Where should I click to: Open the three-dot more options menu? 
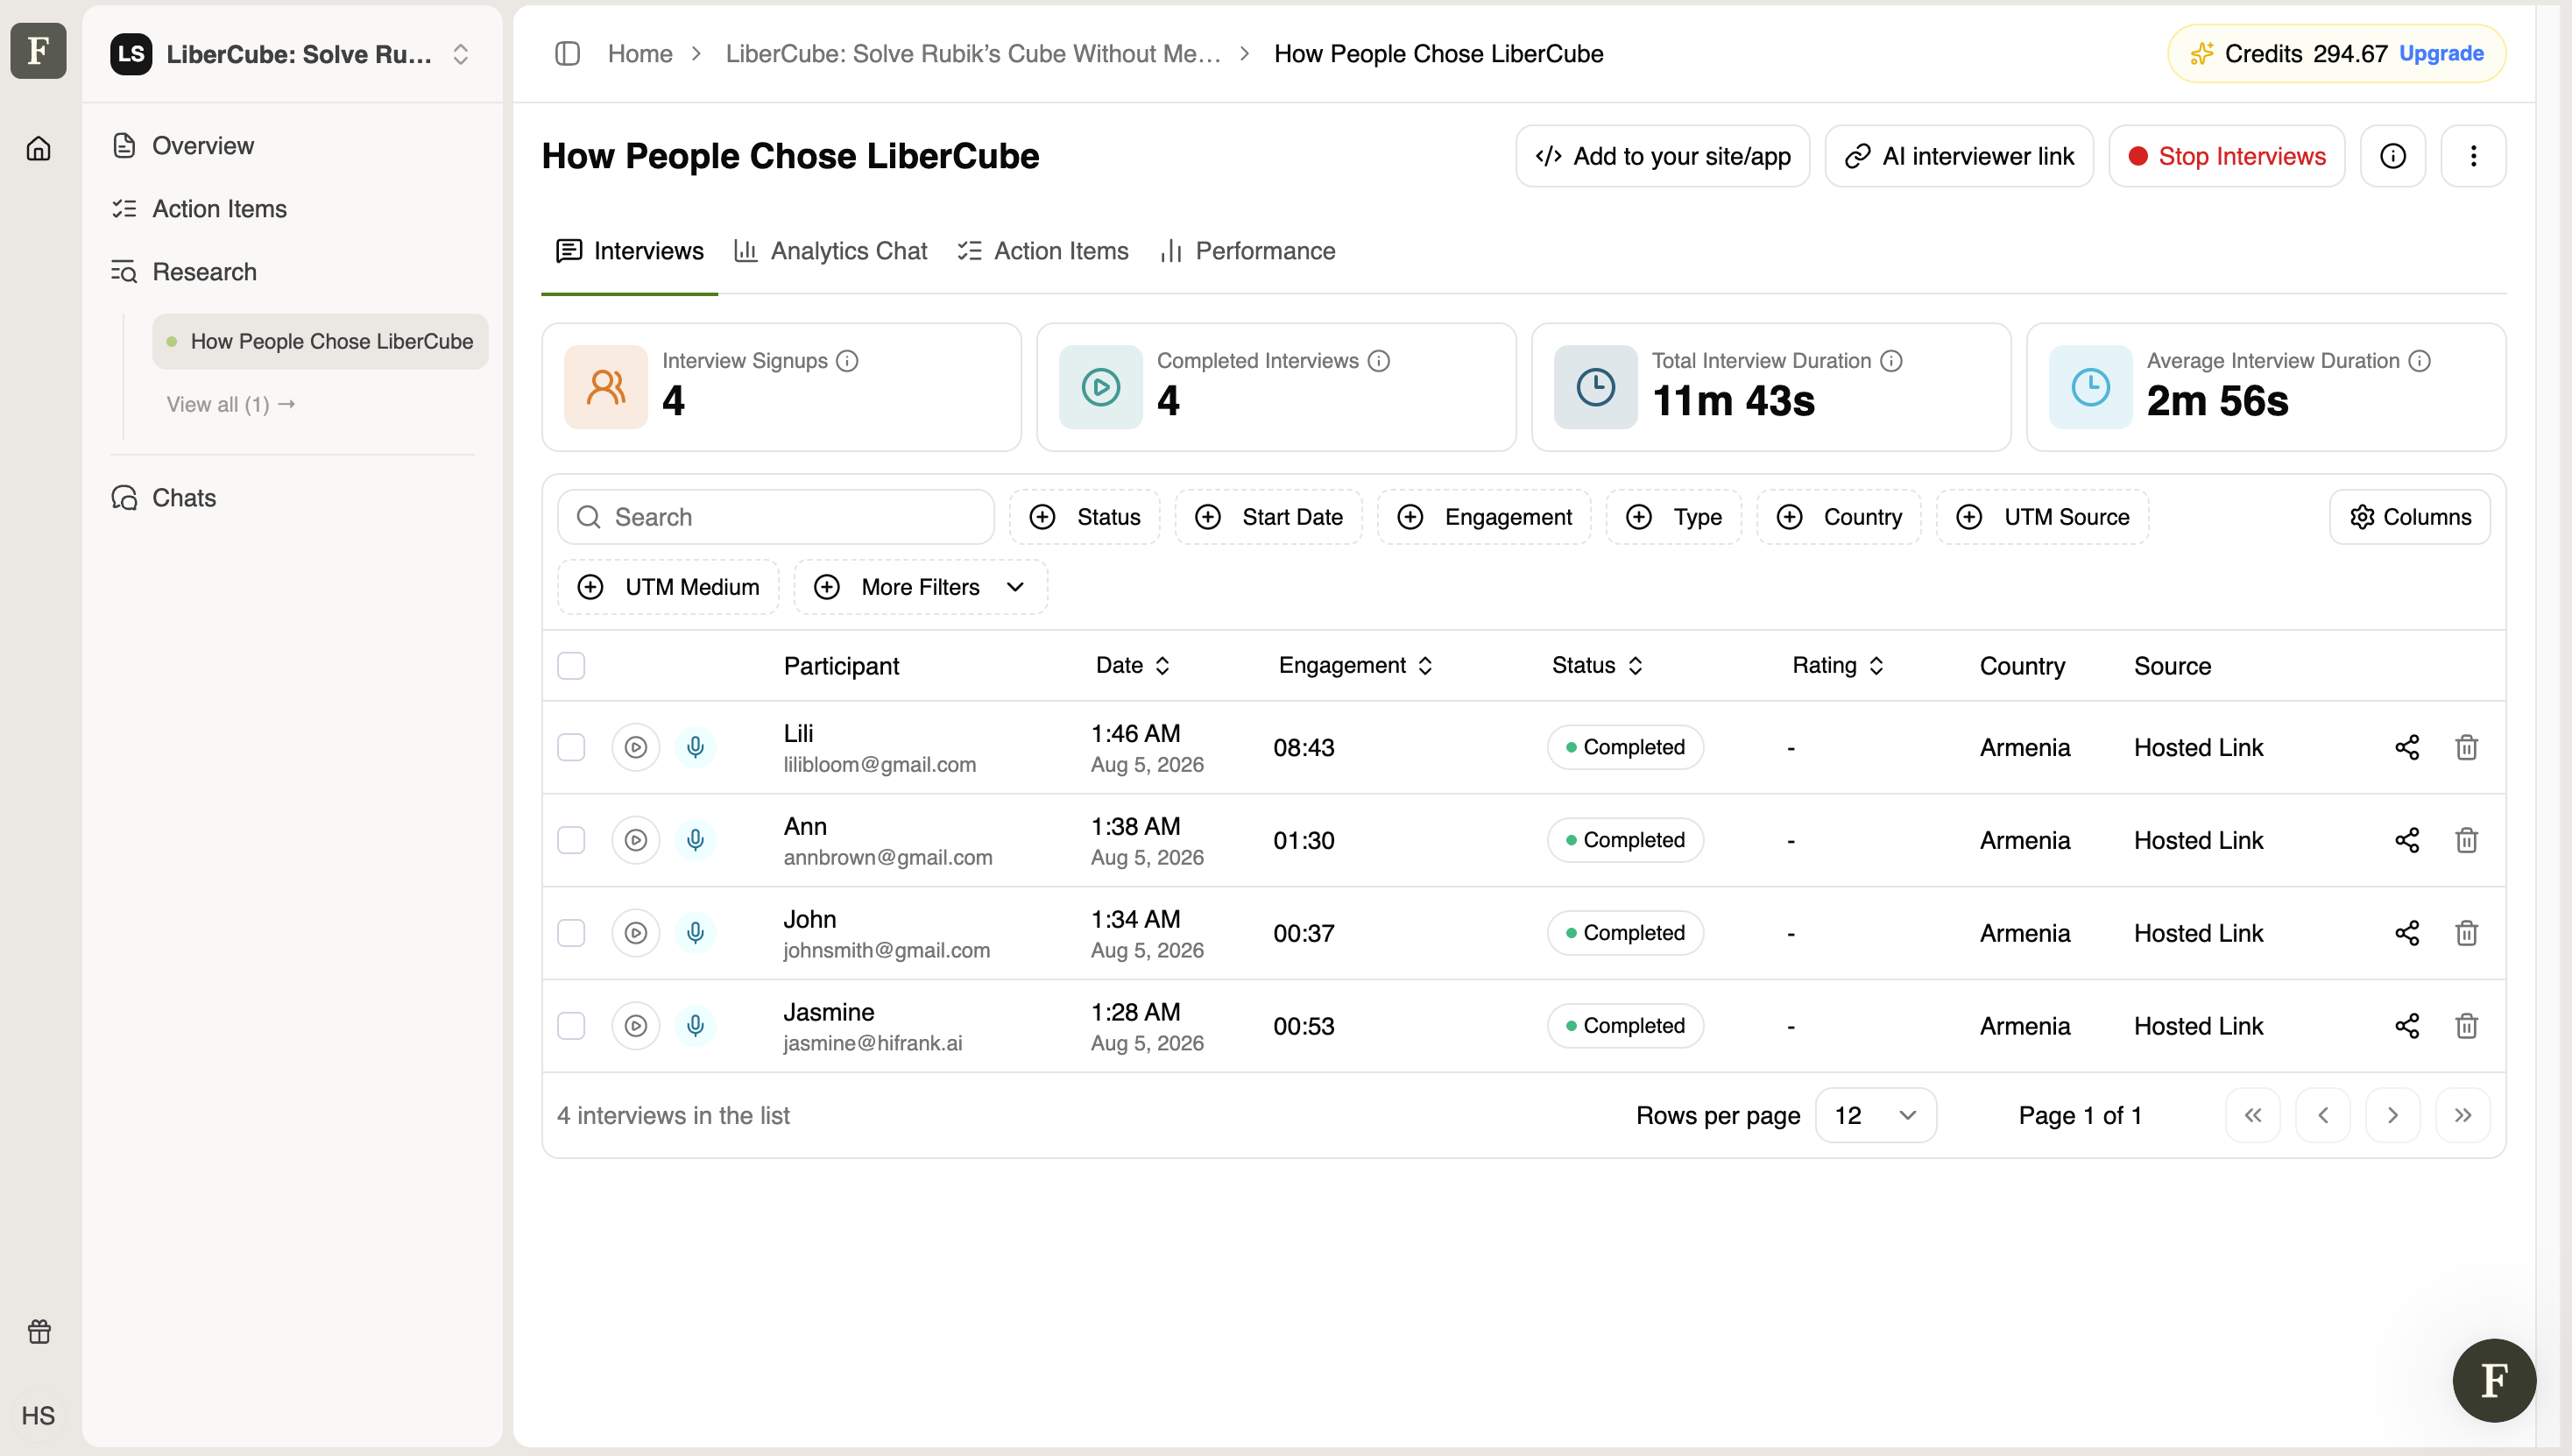point(2473,156)
